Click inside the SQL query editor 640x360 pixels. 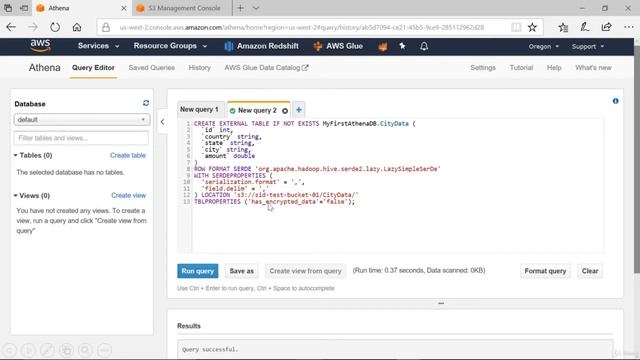(398, 186)
